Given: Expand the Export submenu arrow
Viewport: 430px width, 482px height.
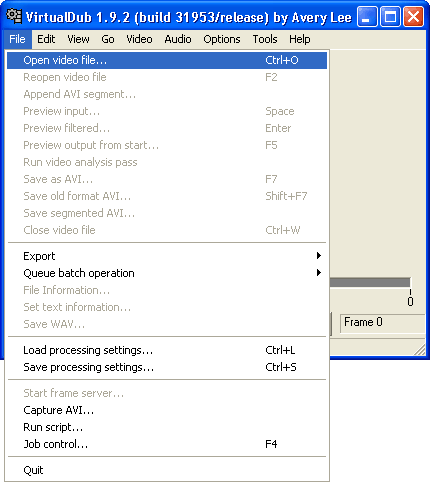Looking at the screenshot, I should tap(319, 256).
